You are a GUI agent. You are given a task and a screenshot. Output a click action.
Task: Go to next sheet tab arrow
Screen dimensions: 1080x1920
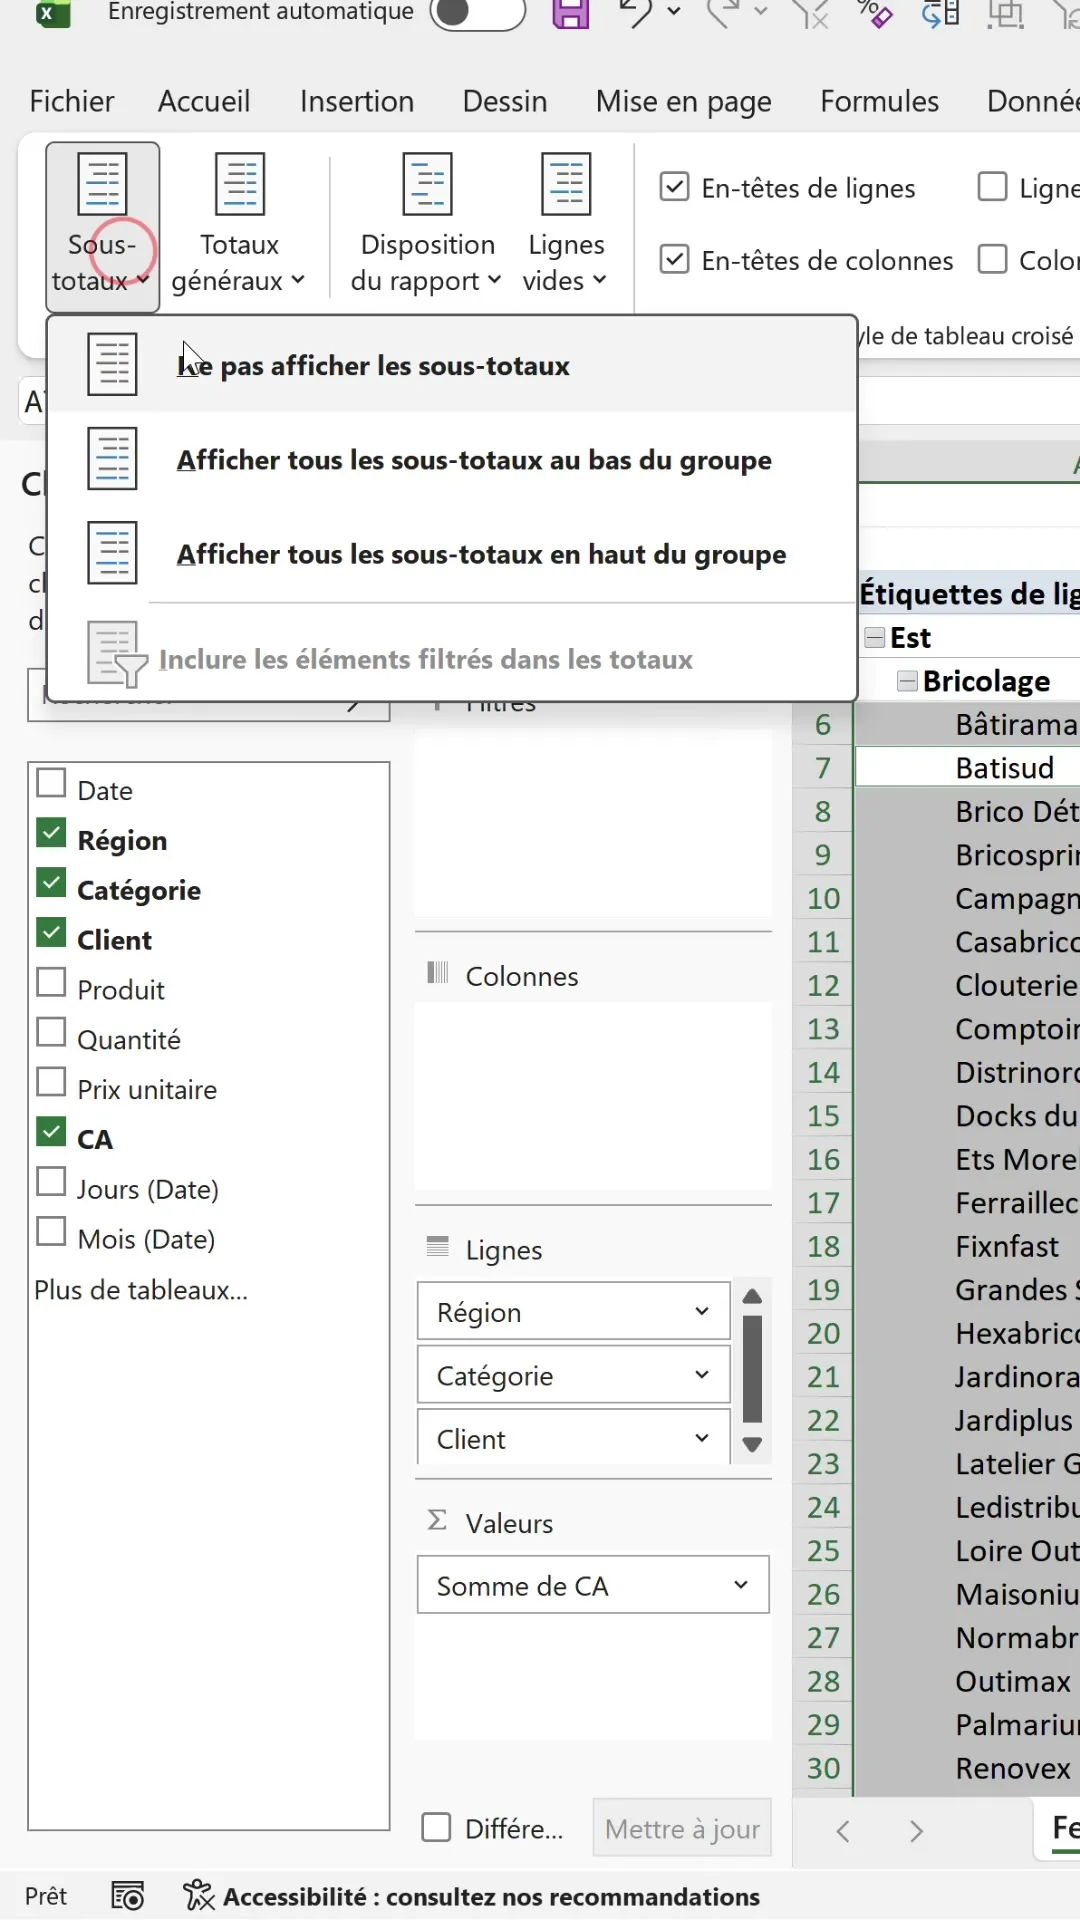tap(916, 1831)
